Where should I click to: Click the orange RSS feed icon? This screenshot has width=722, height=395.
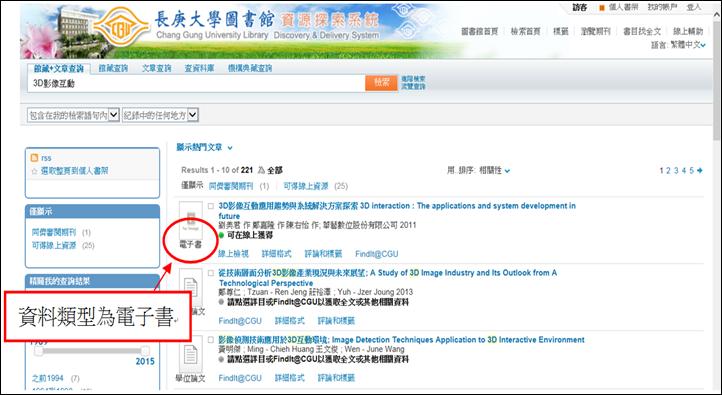click(34, 158)
